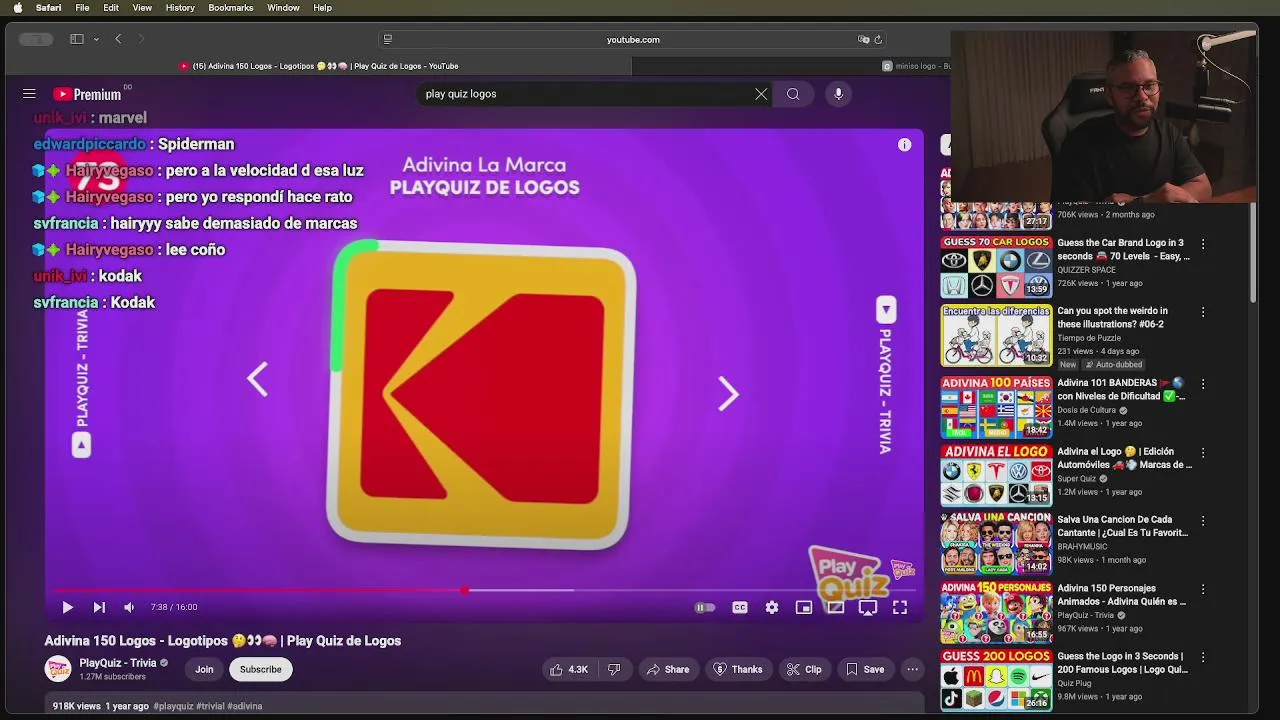Click the Join button
Screen dimensions: 1280x720
[x=204, y=669]
